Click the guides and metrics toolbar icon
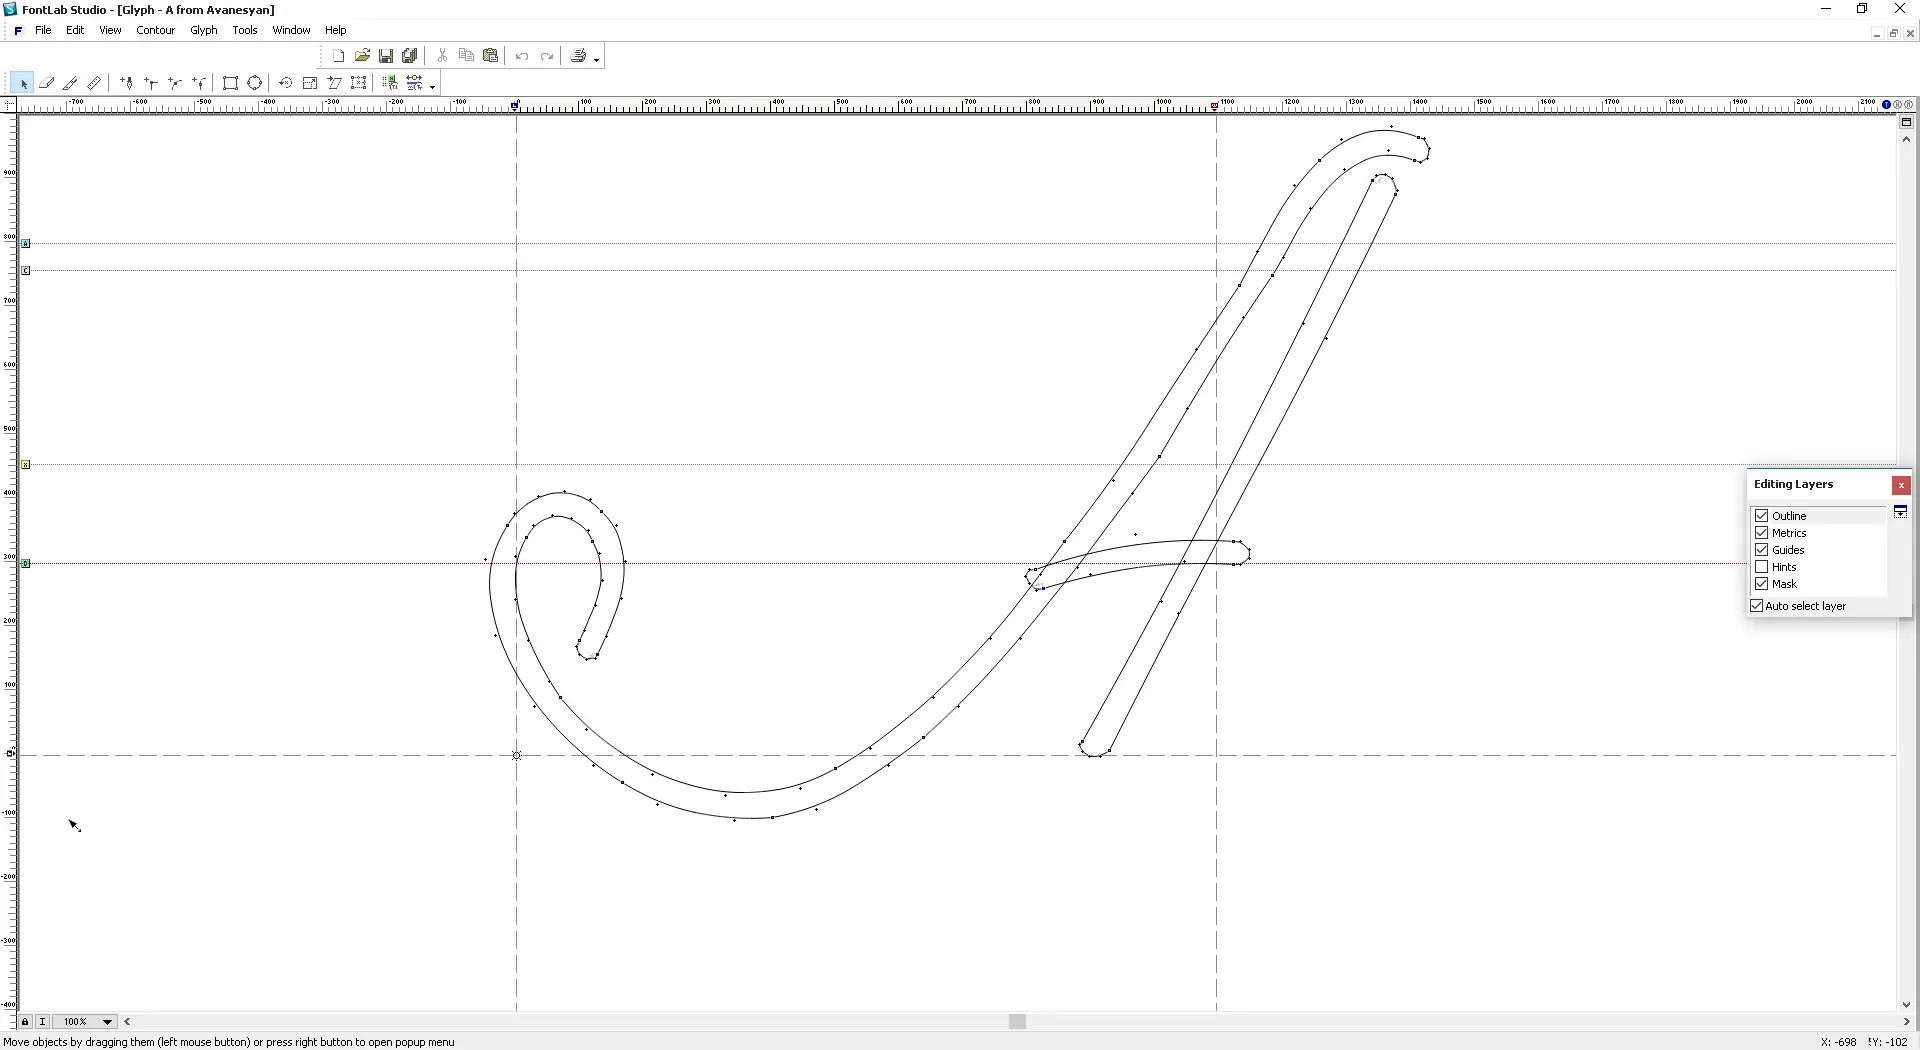The image size is (1920, 1050). coord(414,83)
